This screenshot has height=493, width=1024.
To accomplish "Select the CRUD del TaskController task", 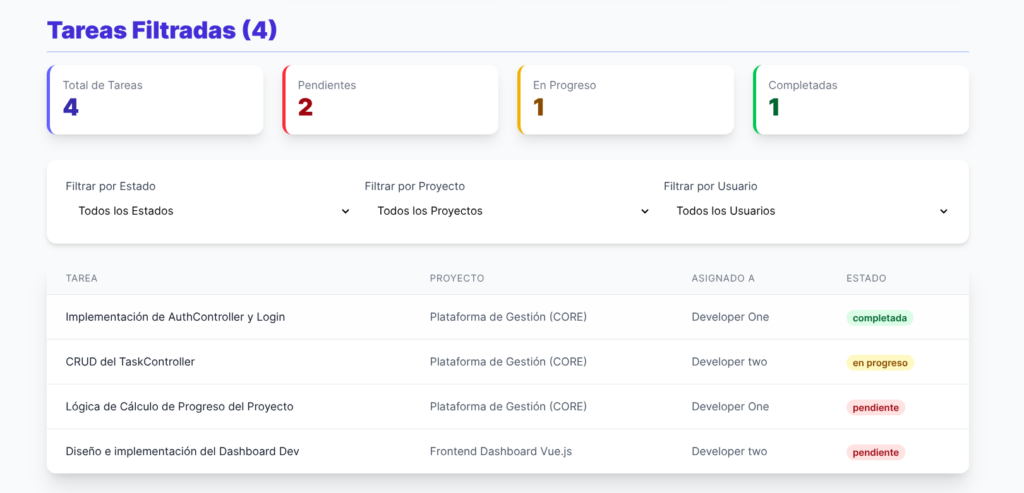I will (130, 362).
